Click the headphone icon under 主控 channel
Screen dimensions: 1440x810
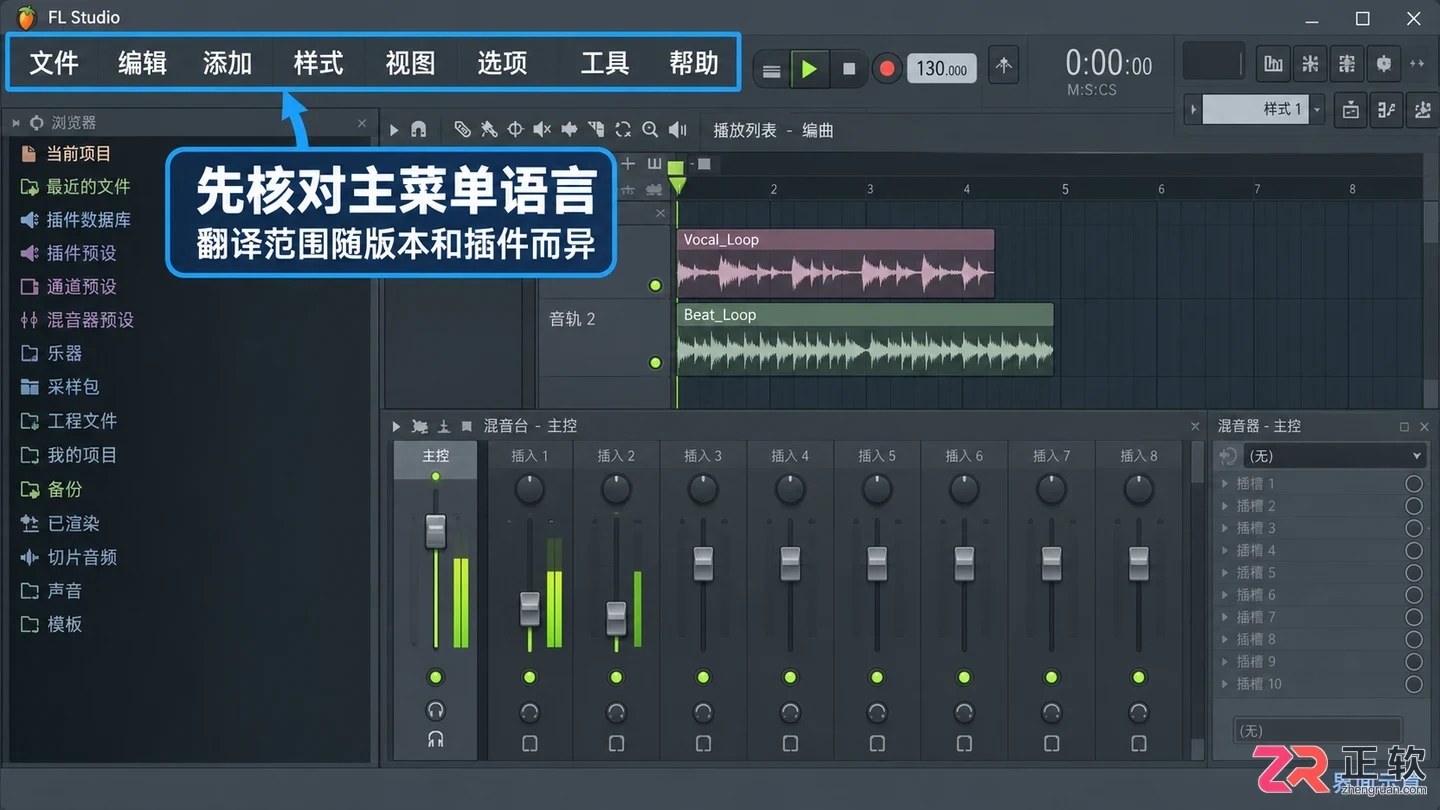coord(435,711)
